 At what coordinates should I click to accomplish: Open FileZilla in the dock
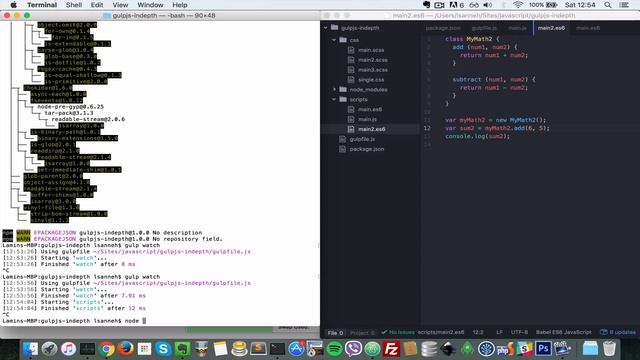point(391,349)
